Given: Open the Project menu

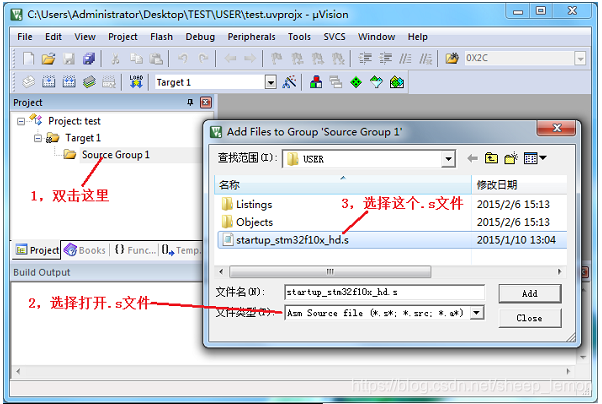Looking at the screenshot, I should point(123,37).
